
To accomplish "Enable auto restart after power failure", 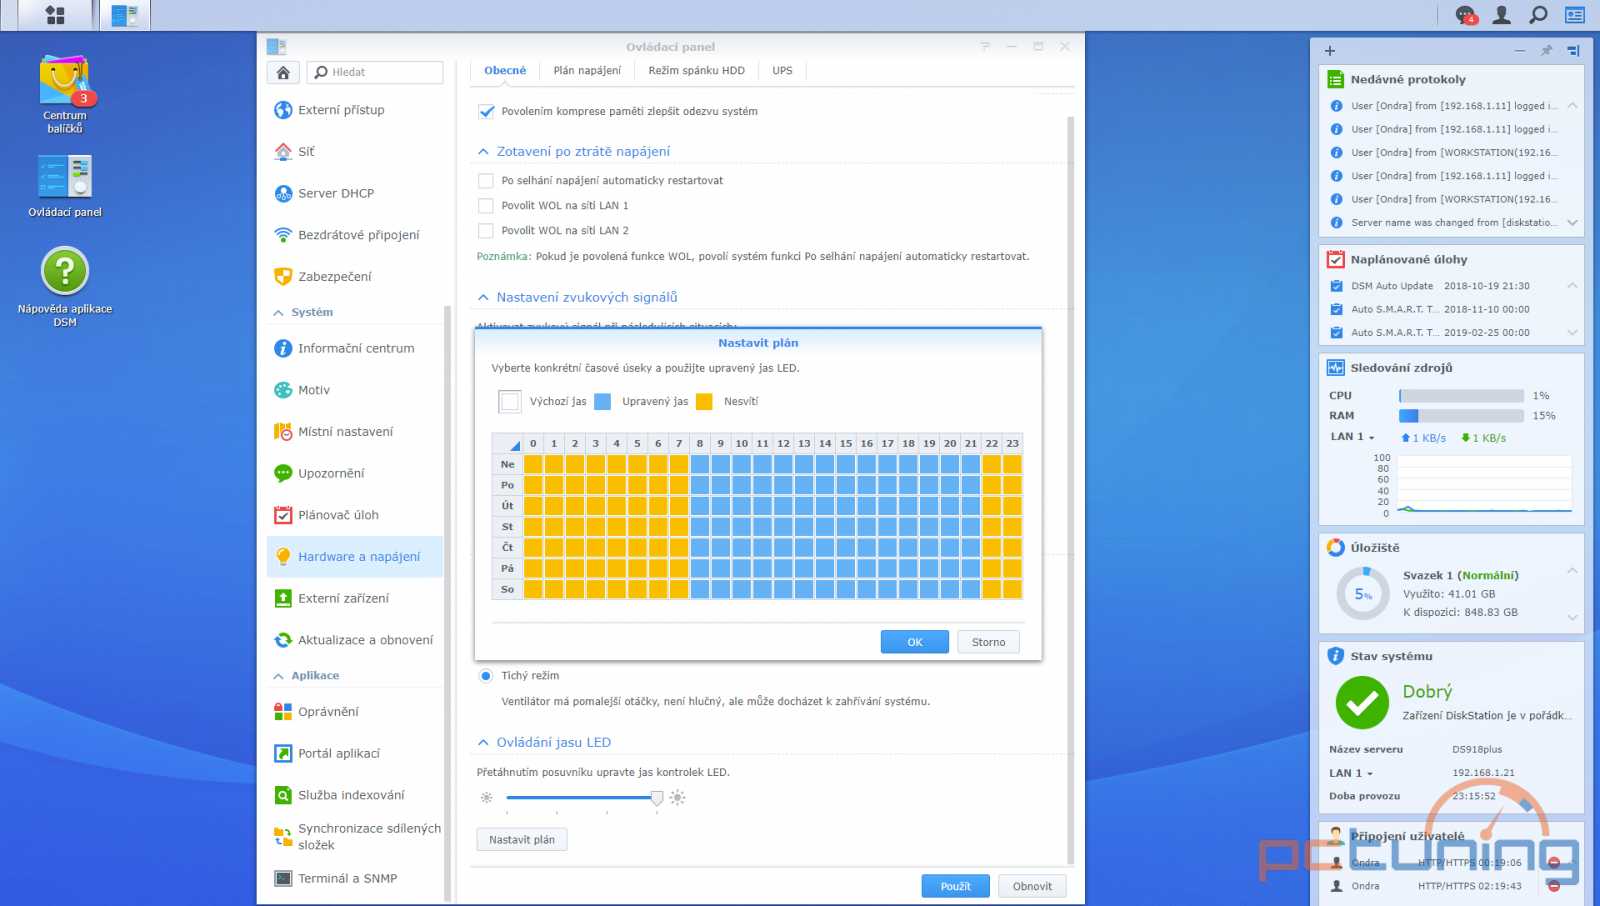I will (x=486, y=181).
